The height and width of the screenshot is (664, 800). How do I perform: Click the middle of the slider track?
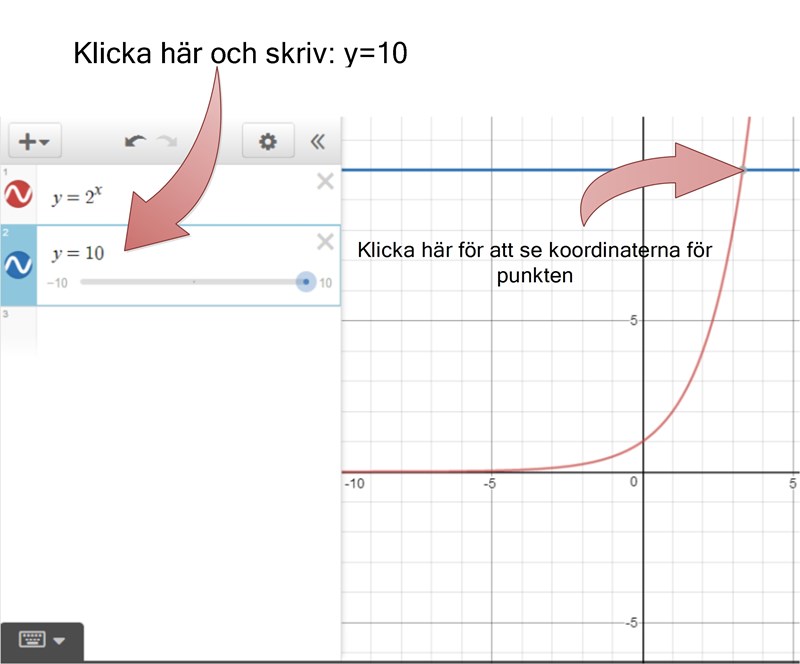tap(193, 283)
